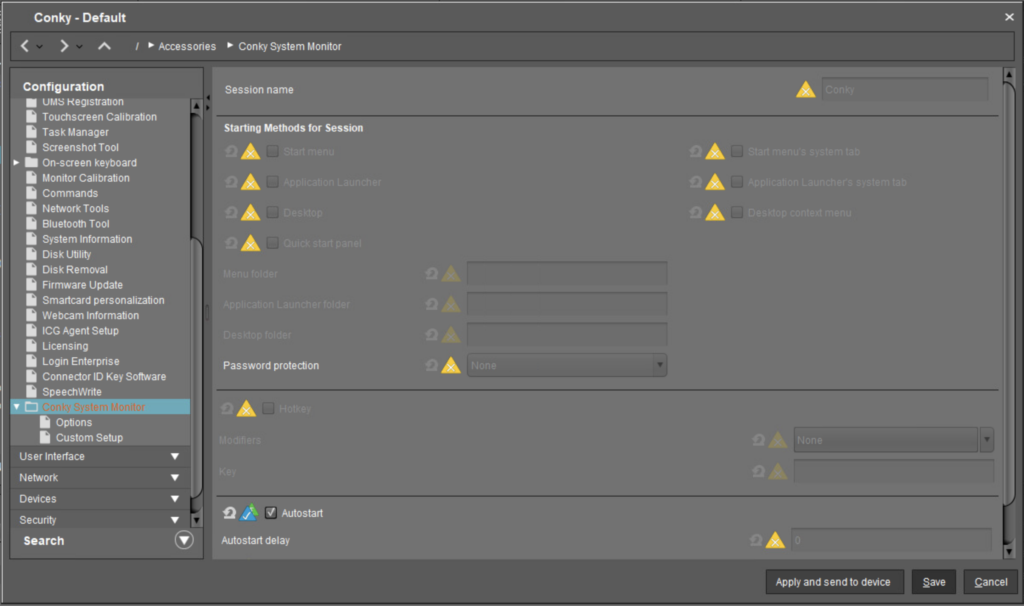Go up one level with the up arrow
1024x606 pixels.
[x=104, y=46]
